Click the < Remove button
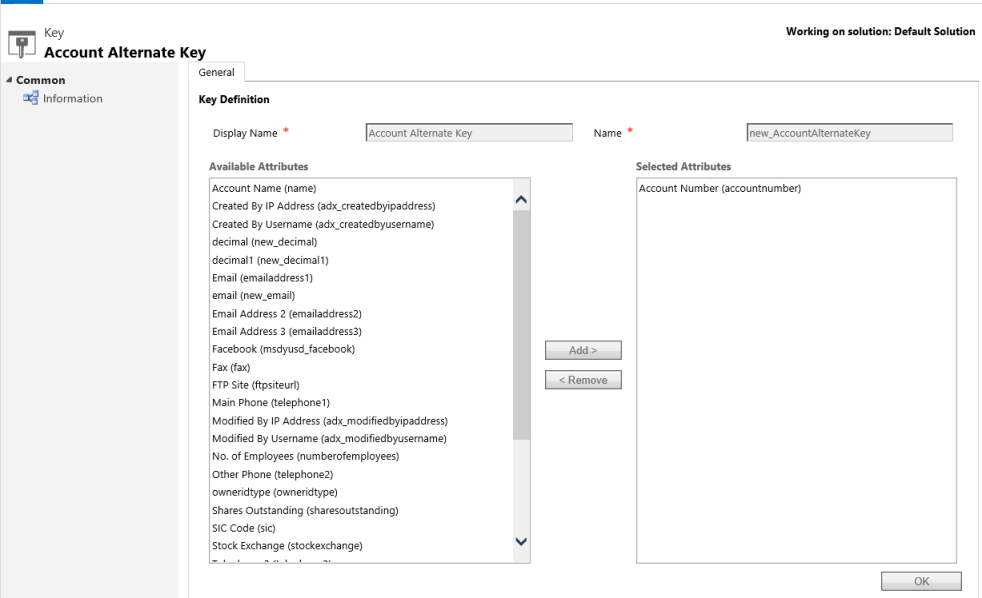Screen dimensions: 982x598 [x=583, y=379]
